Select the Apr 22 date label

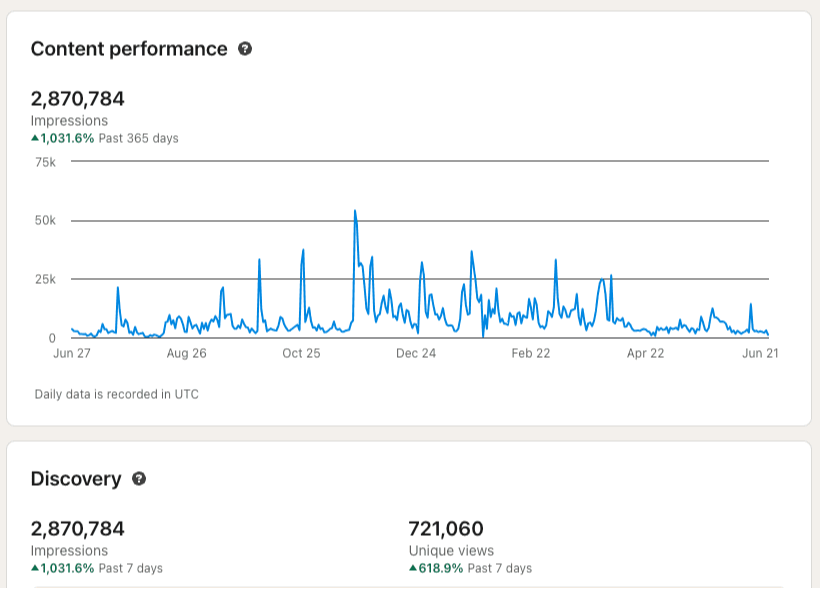(645, 354)
